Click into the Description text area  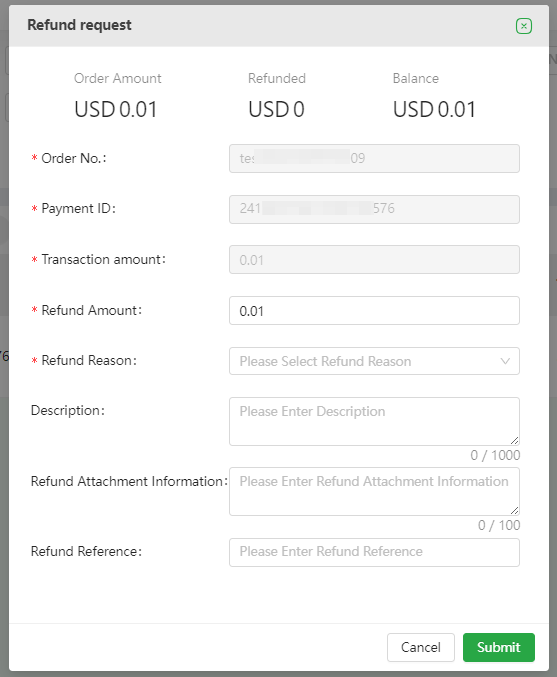tap(374, 421)
